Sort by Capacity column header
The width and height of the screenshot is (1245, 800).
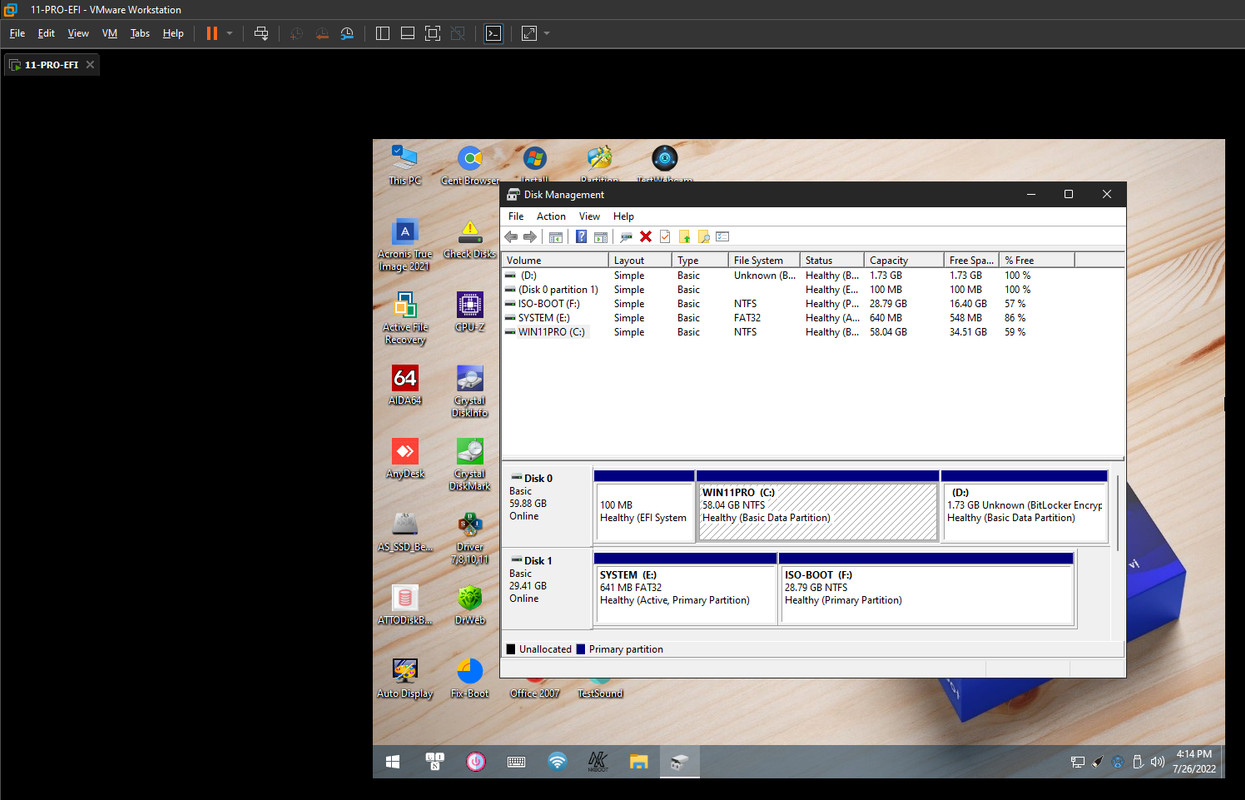(904, 260)
